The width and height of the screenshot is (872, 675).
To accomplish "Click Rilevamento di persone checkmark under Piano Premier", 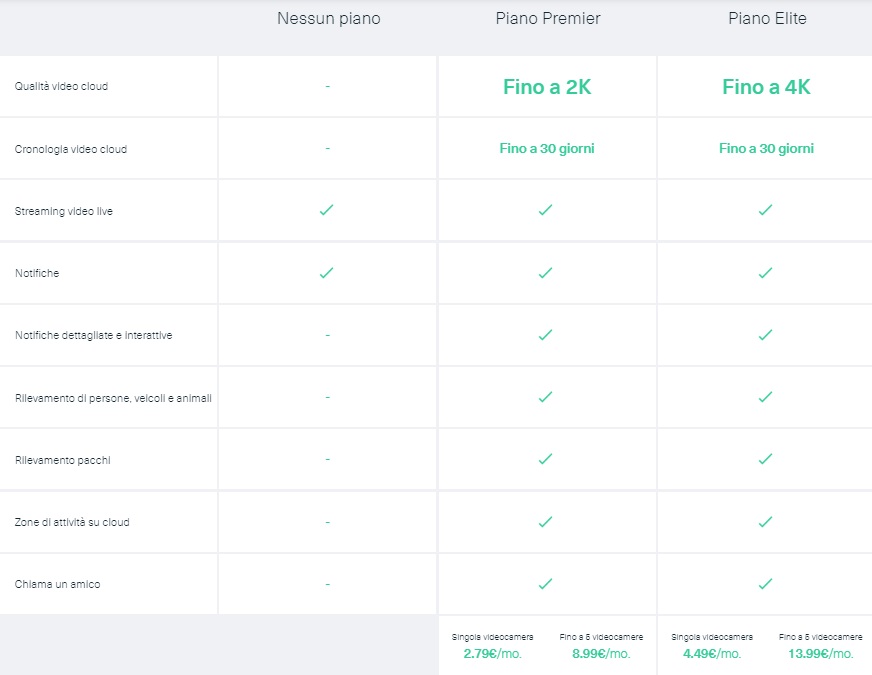I will 546,396.
